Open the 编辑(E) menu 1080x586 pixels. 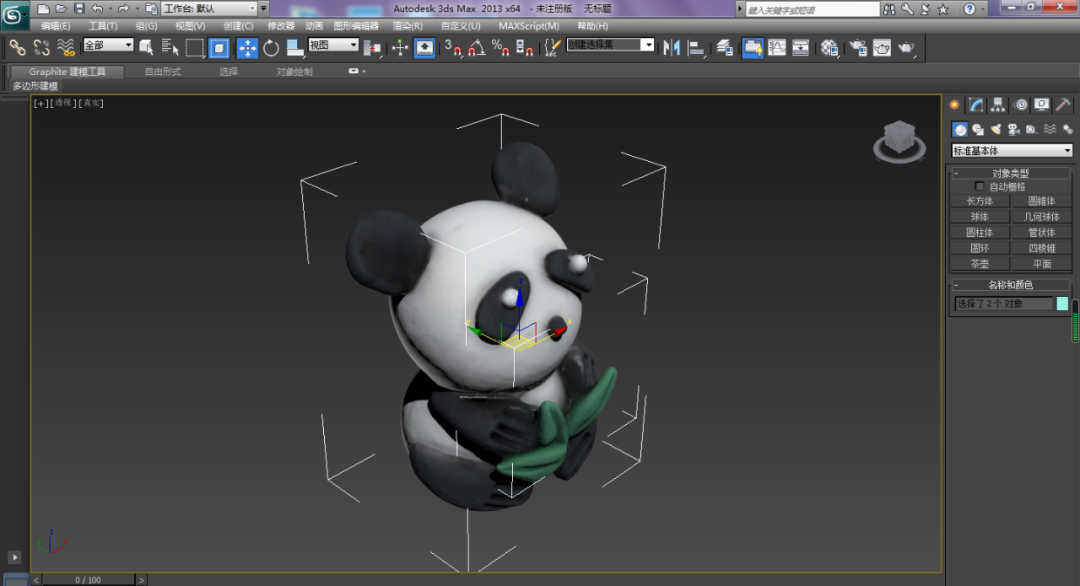click(x=56, y=26)
